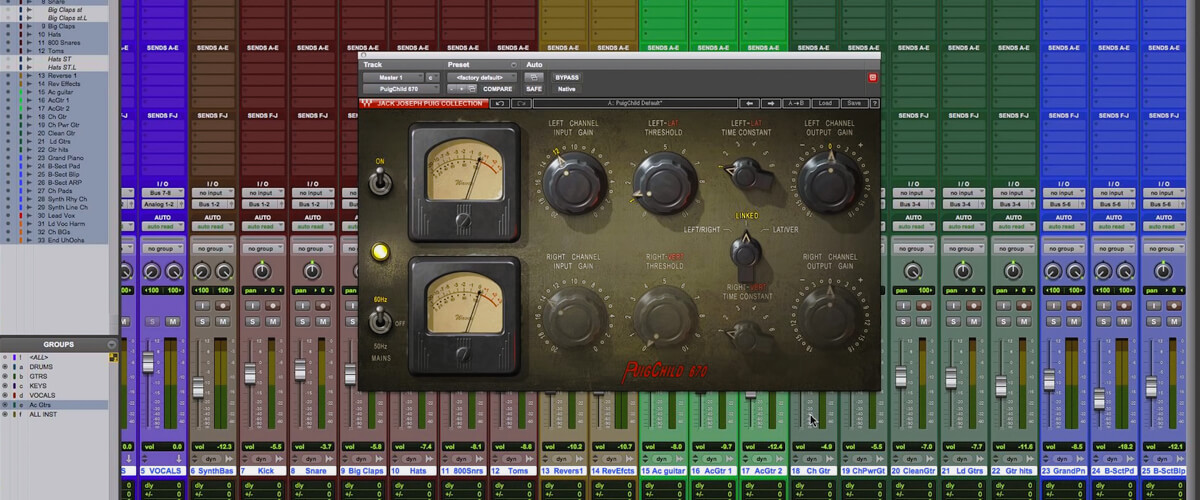The width and height of the screenshot is (1200, 500).
Task: Open plugin automation enable window icon
Action: click(x=534, y=77)
